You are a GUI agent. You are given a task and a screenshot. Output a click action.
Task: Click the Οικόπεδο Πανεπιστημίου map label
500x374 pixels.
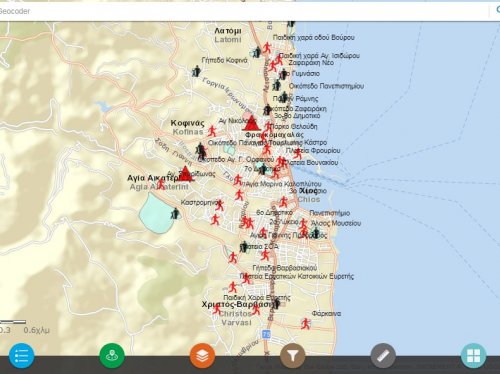[326, 86]
